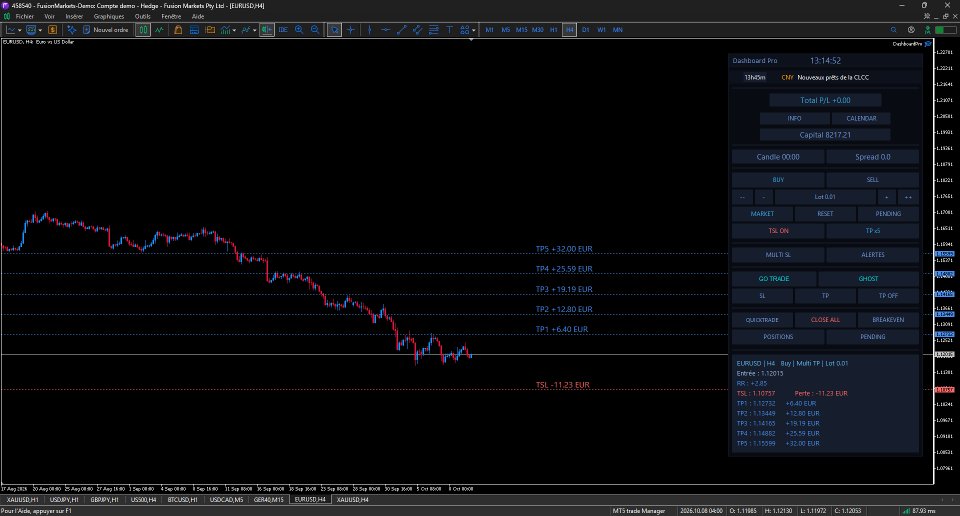The height and width of the screenshot is (516, 960).
Task: Toggle the TSL ON button
Action: click(x=778, y=231)
